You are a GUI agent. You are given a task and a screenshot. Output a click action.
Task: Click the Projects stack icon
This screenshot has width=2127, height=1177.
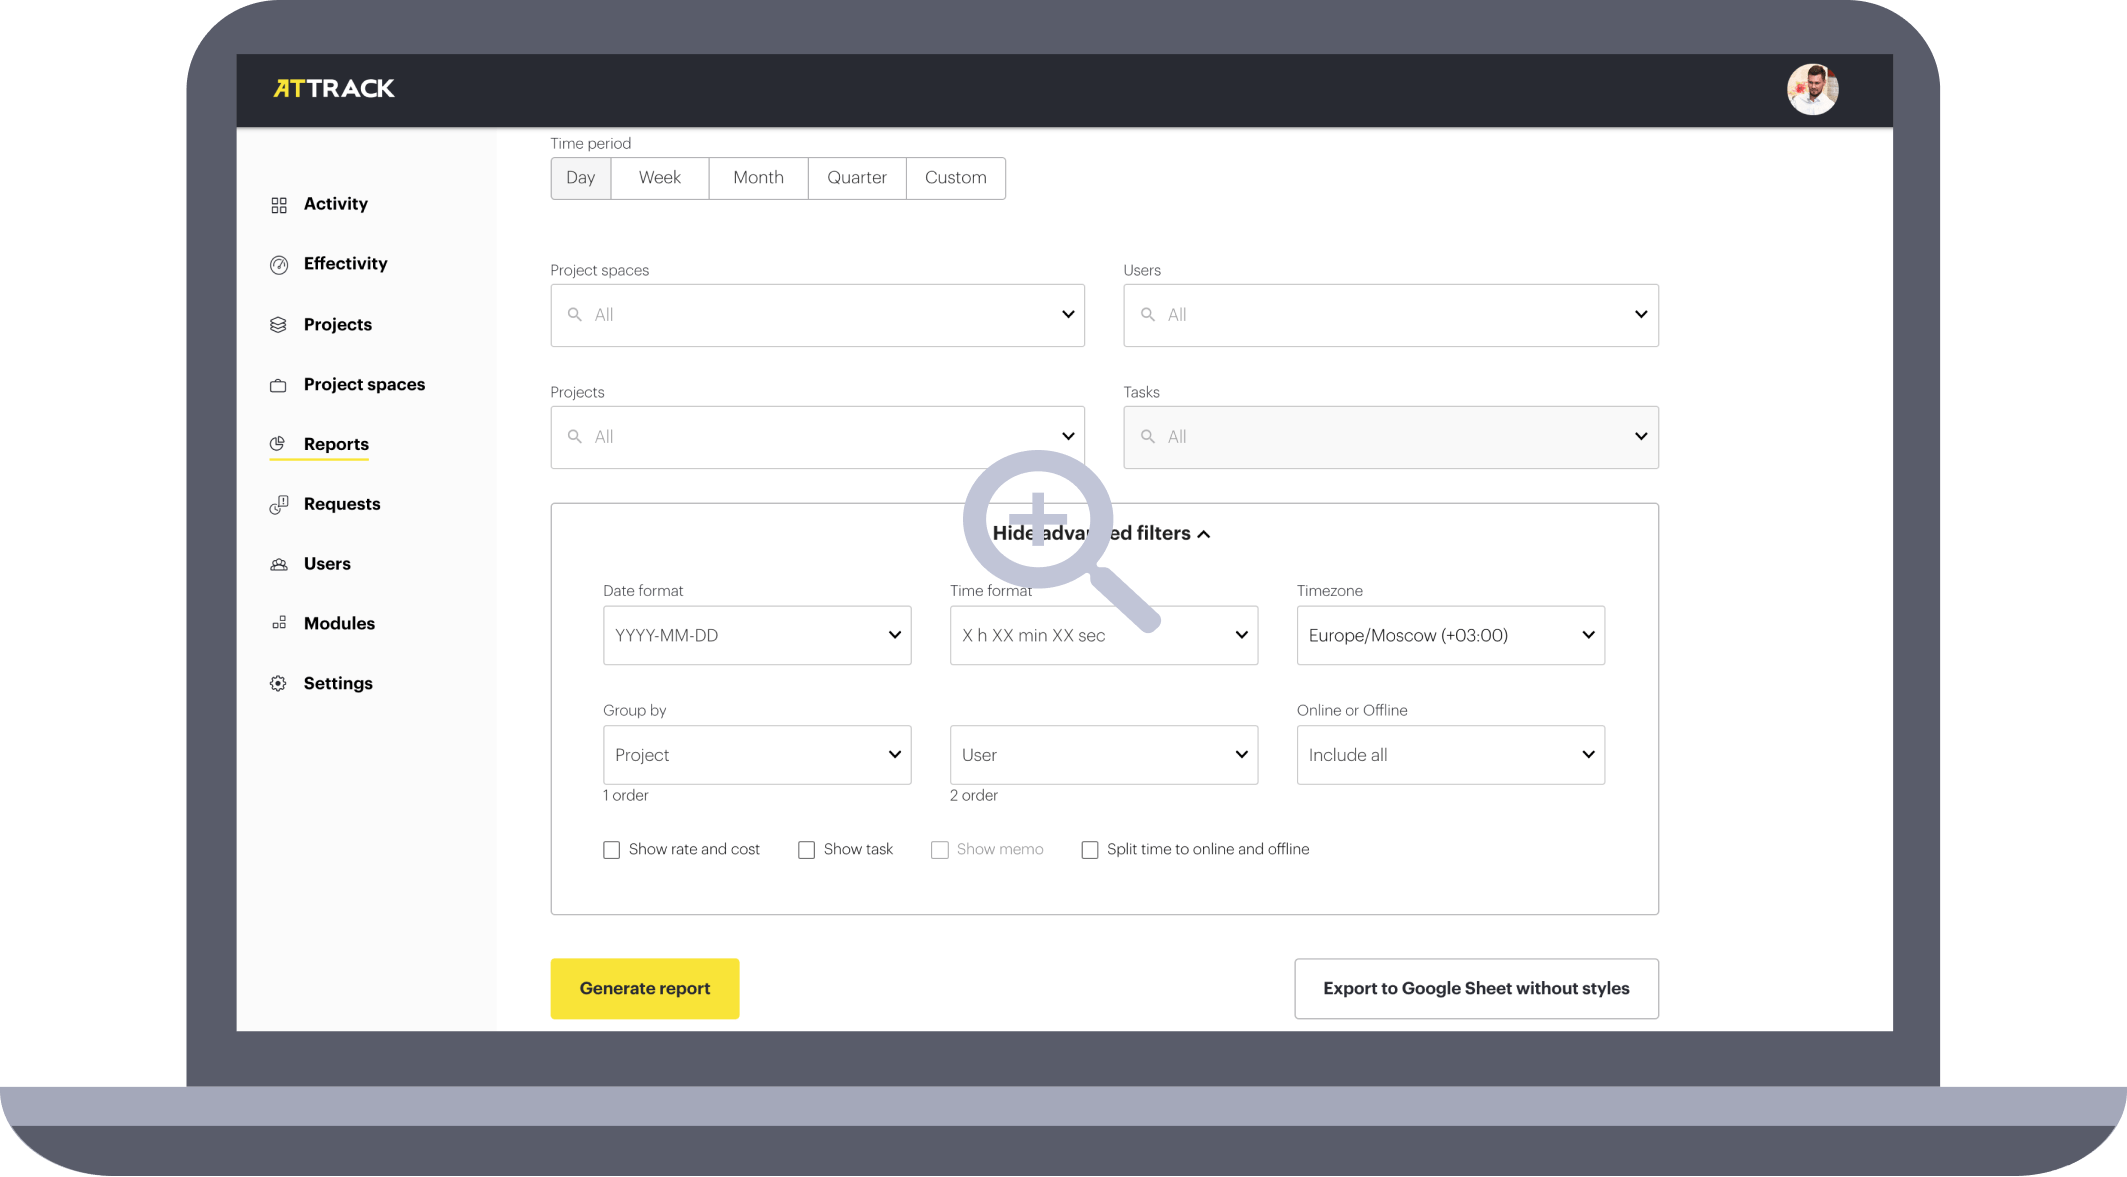click(x=279, y=325)
